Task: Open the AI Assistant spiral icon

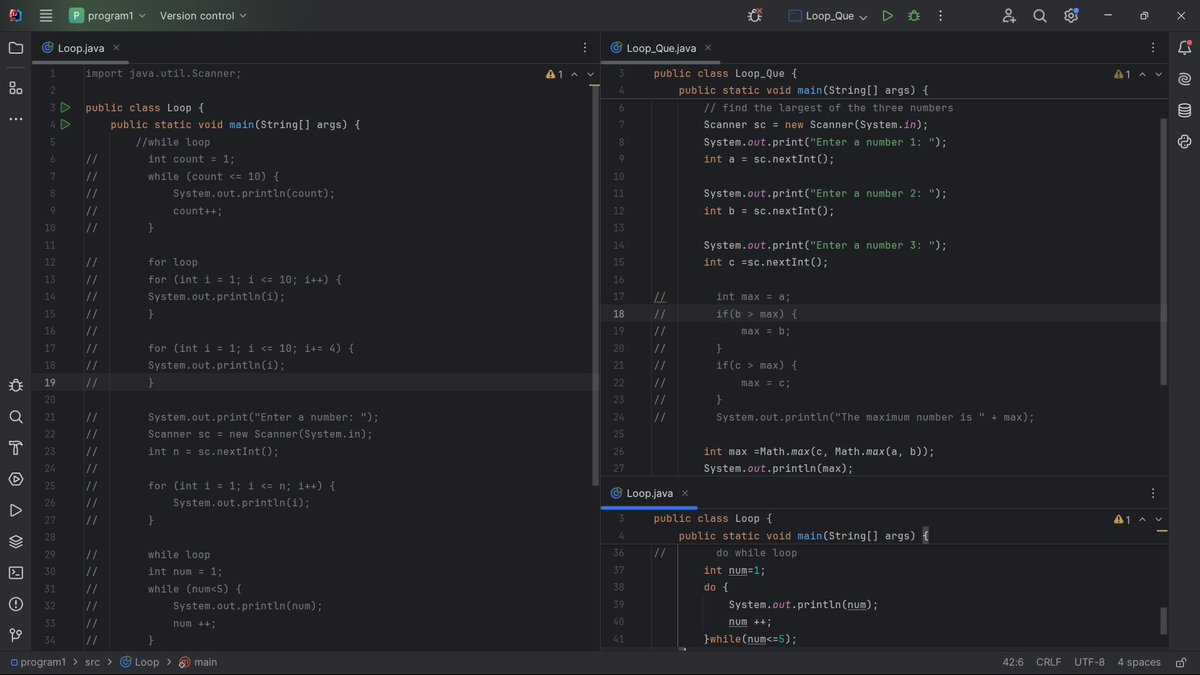Action: tap(1185, 79)
